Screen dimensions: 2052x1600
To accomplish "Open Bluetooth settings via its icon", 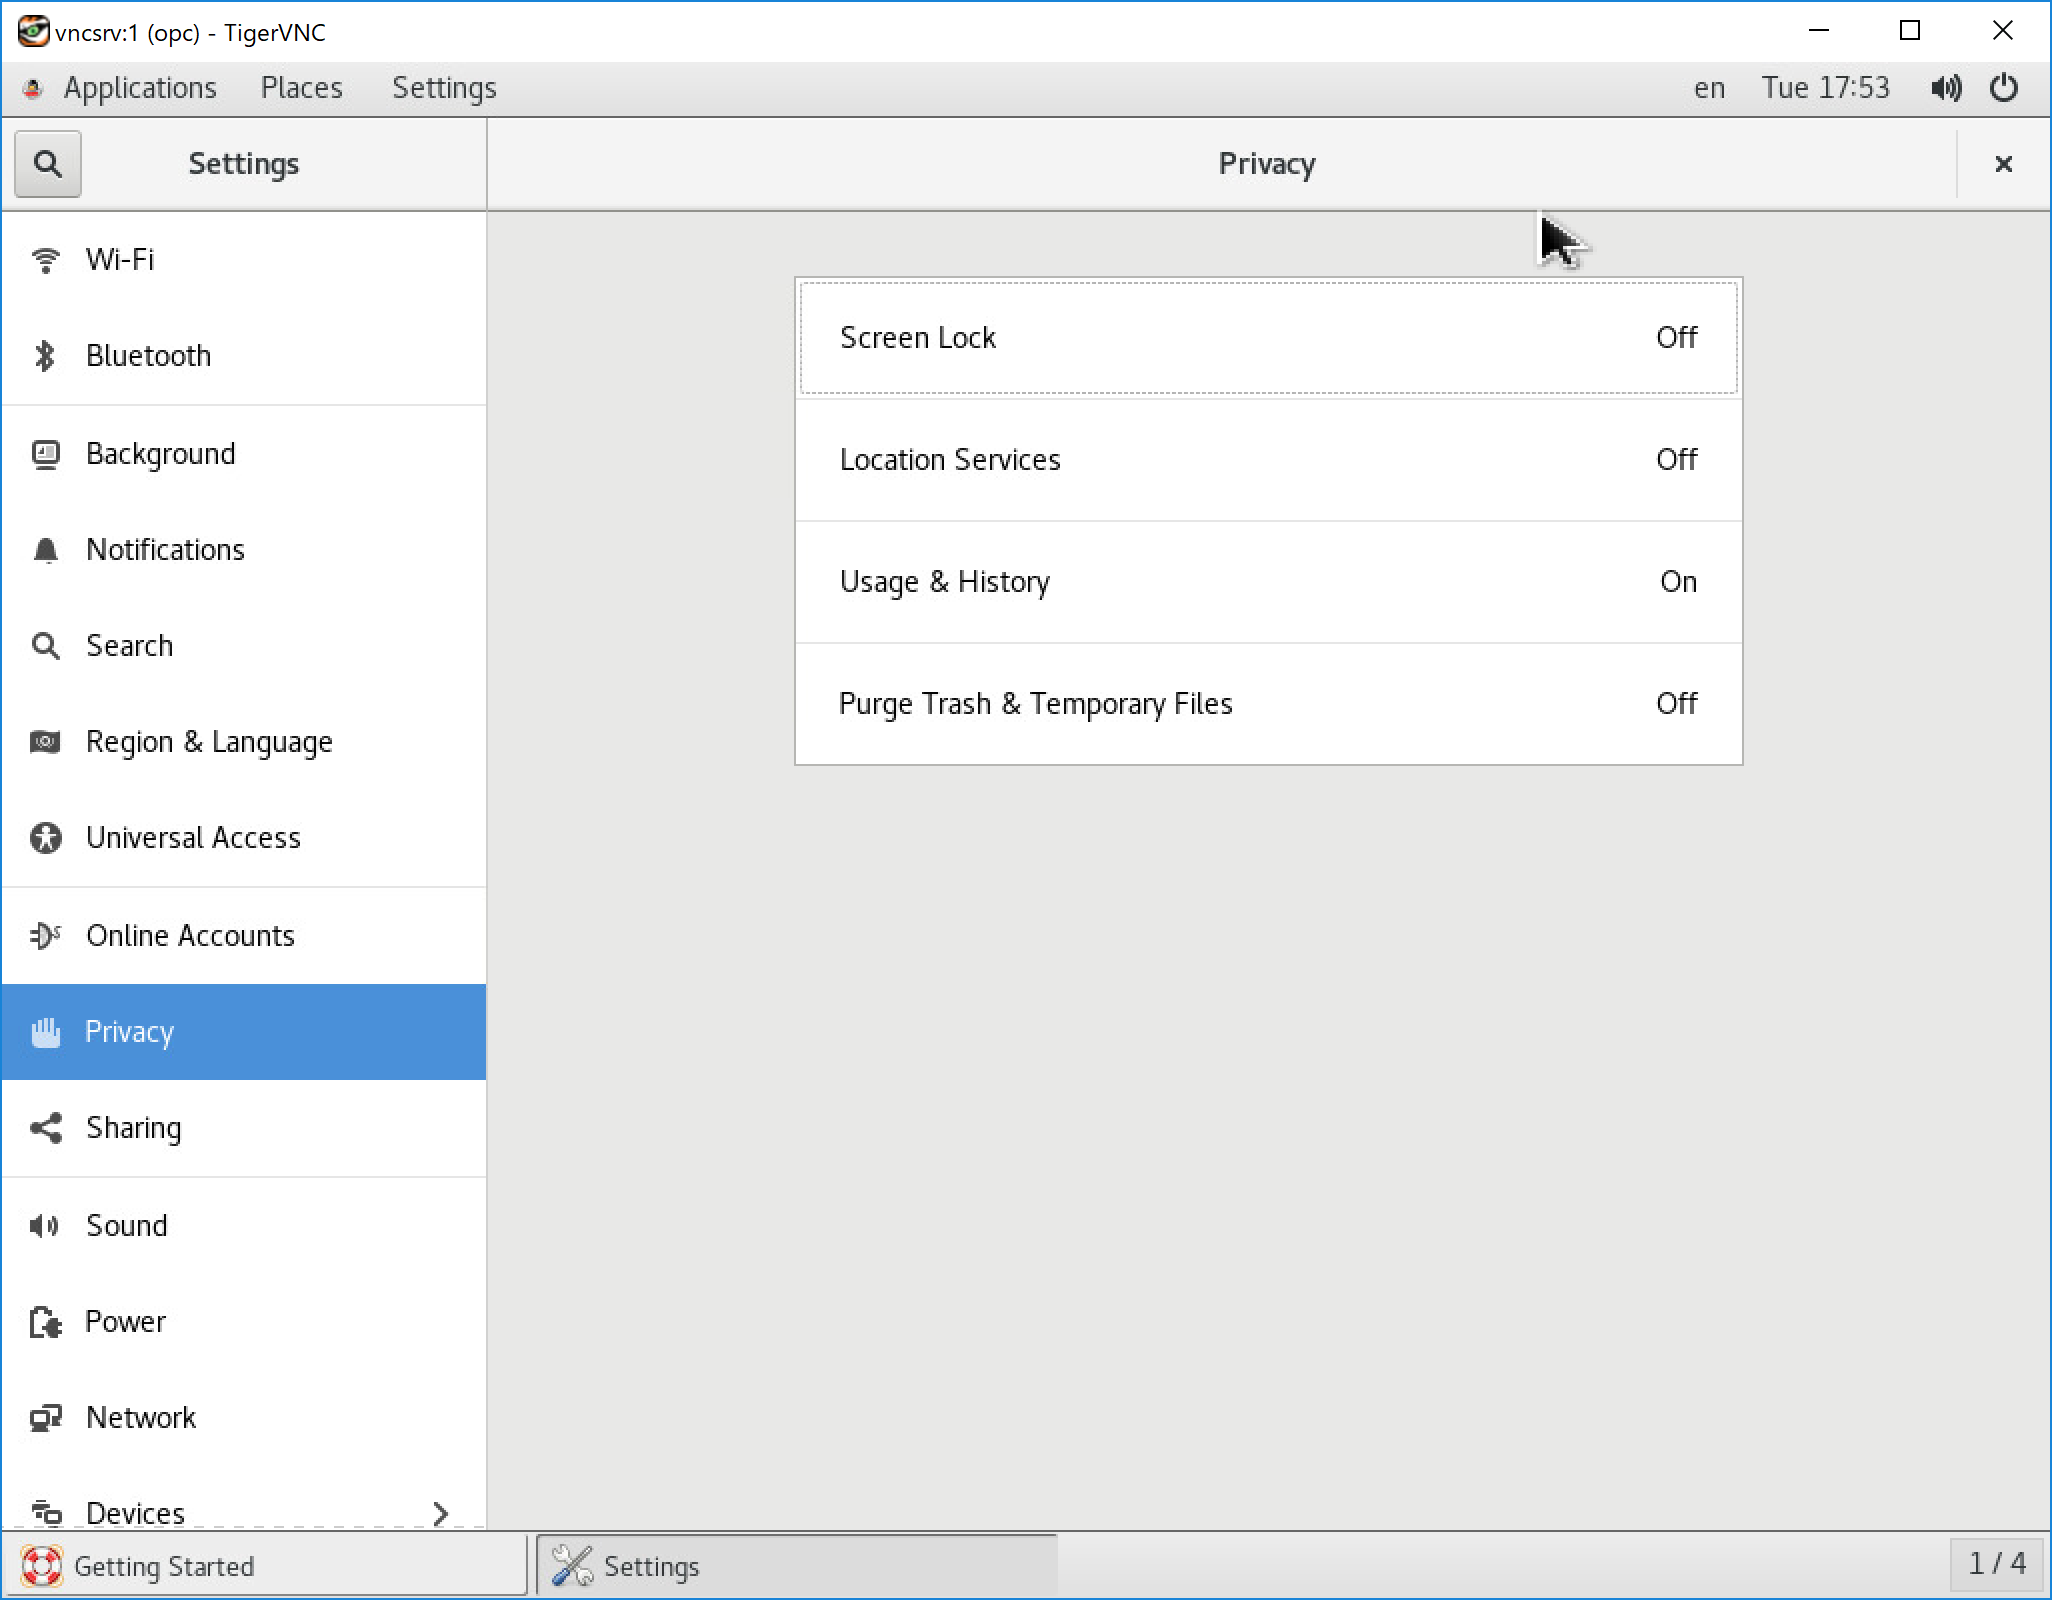I will coord(45,356).
